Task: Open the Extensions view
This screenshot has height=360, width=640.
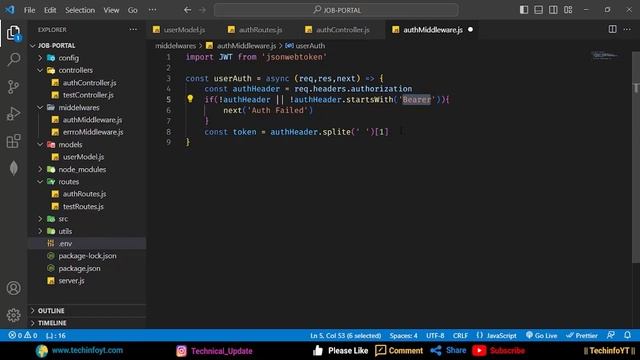Action: (x=13, y=141)
